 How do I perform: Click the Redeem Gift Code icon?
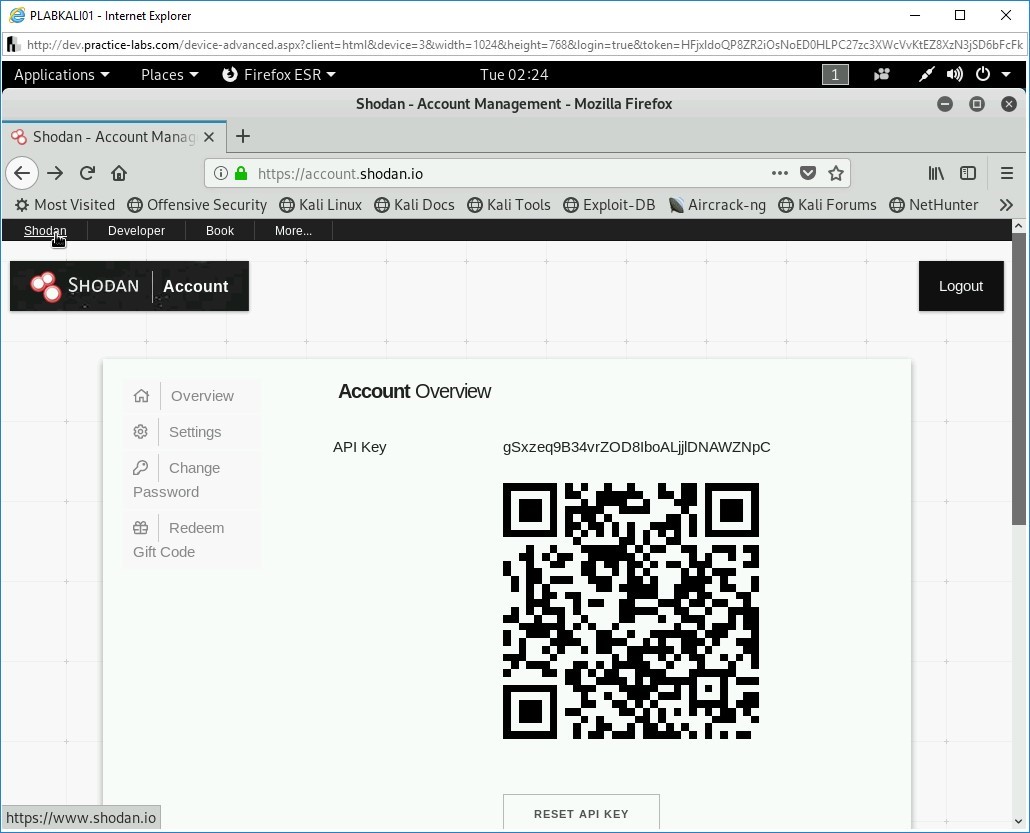tap(141, 527)
